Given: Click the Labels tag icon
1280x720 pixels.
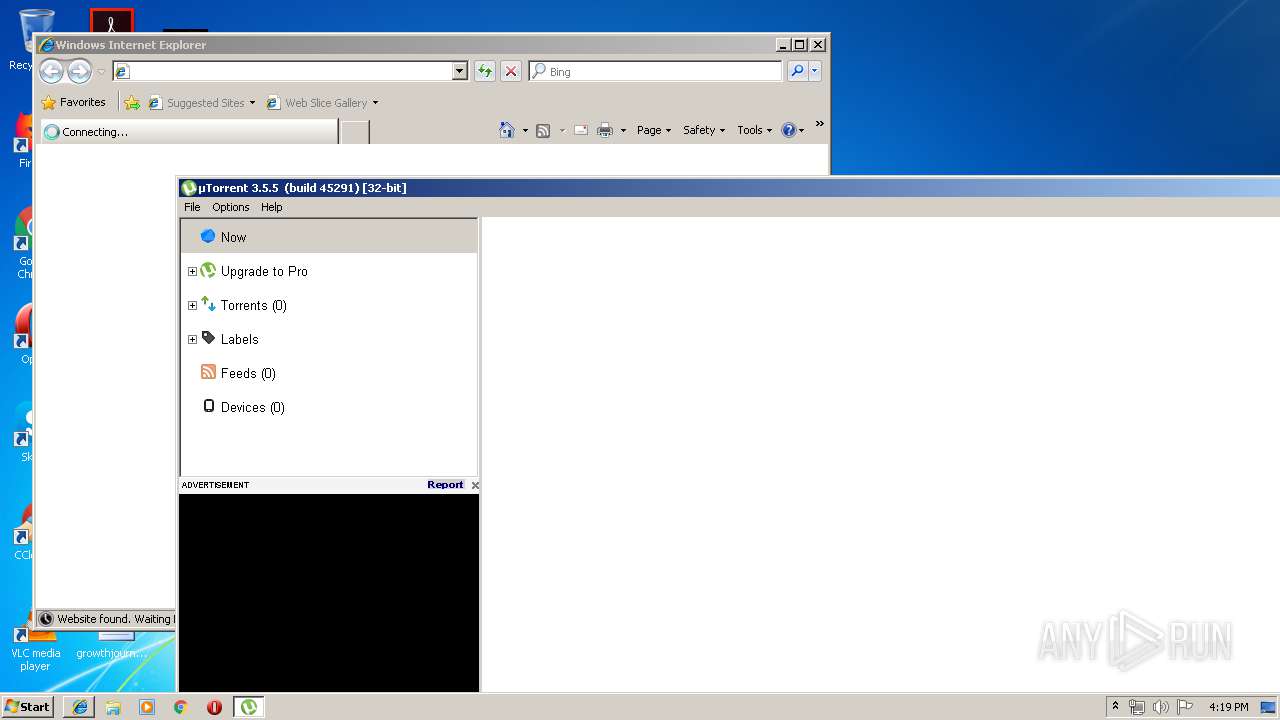Looking at the screenshot, I should pos(208,338).
